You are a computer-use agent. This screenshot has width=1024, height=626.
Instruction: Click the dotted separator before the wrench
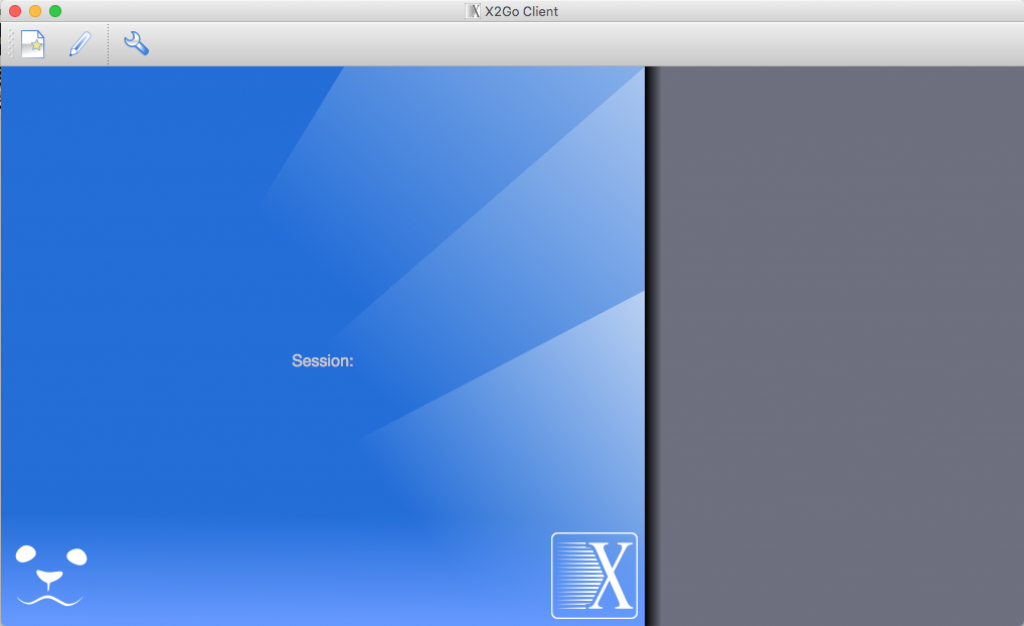pos(108,44)
